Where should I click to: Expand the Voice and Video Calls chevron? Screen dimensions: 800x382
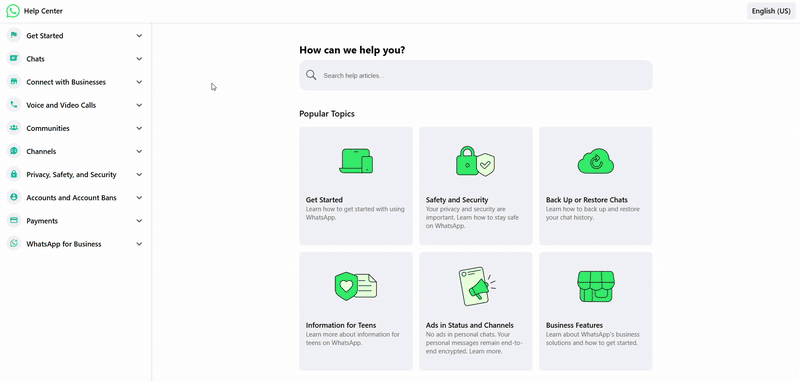tap(139, 105)
